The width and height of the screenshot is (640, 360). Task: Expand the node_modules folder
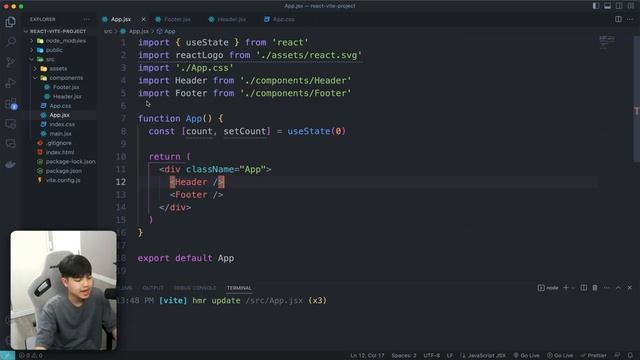pos(59,40)
